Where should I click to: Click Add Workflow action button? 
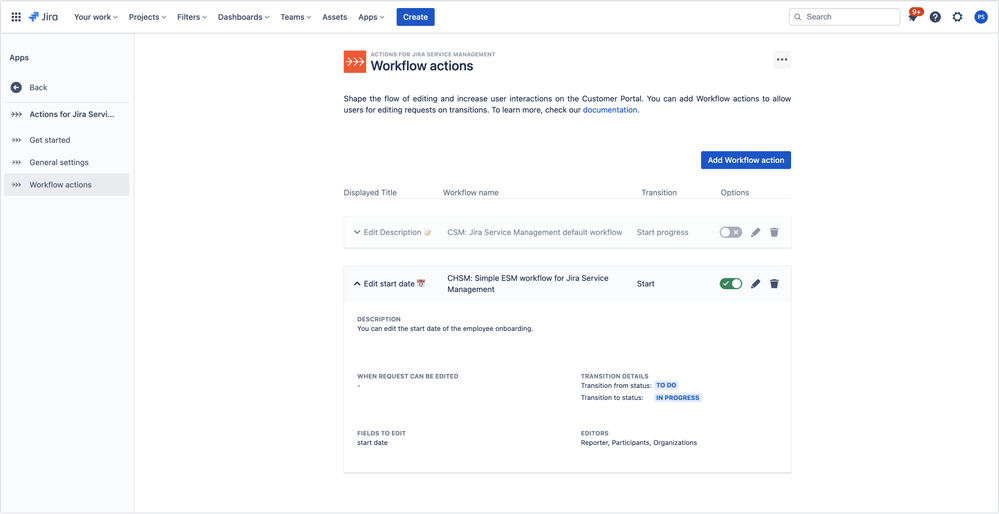[x=745, y=160]
